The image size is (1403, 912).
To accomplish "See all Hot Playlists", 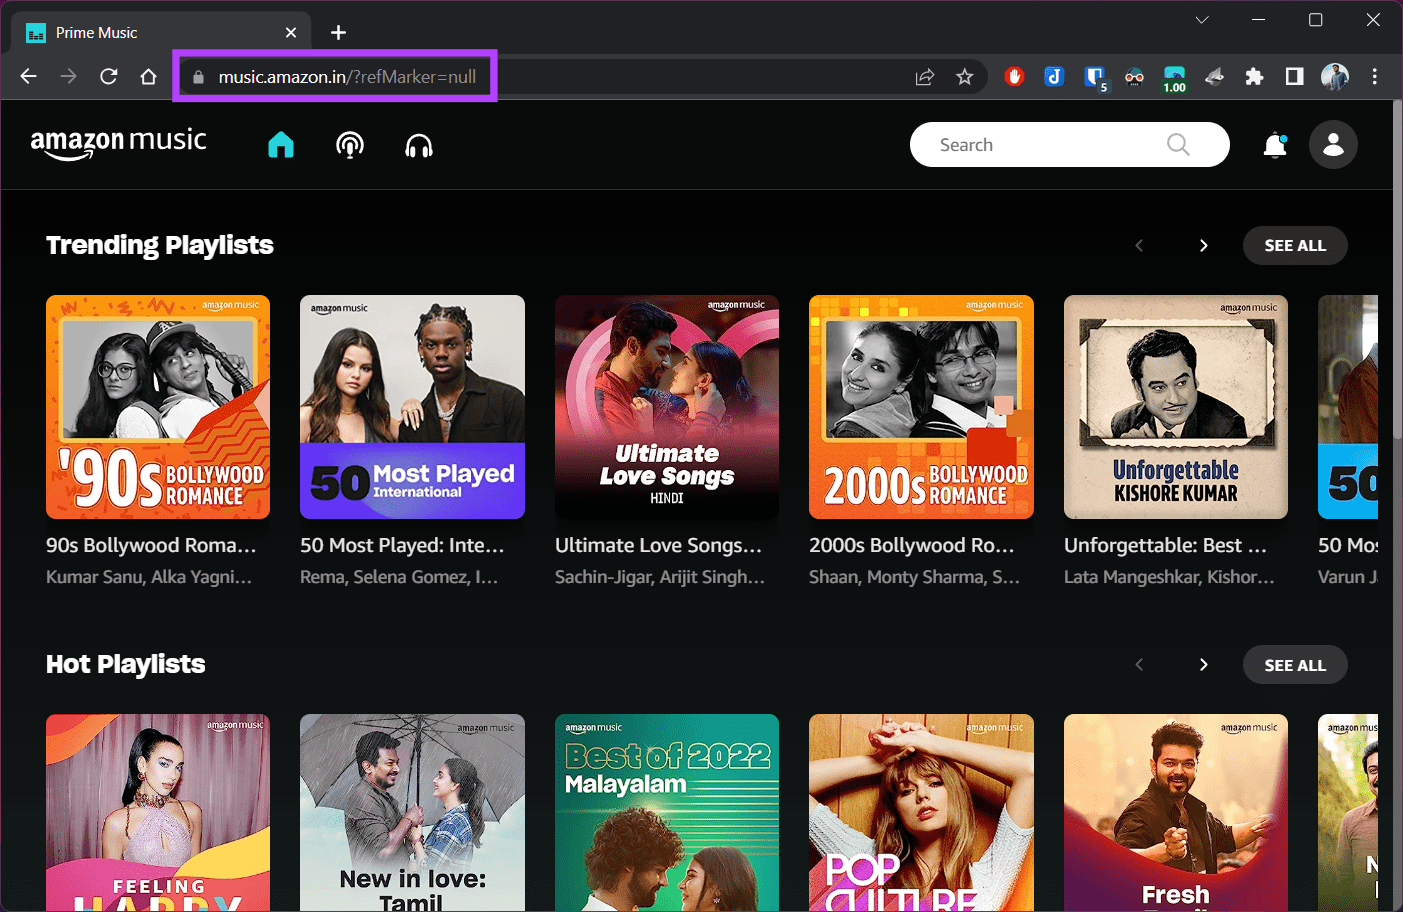I will pyautogui.click(x=1295, y=665).
